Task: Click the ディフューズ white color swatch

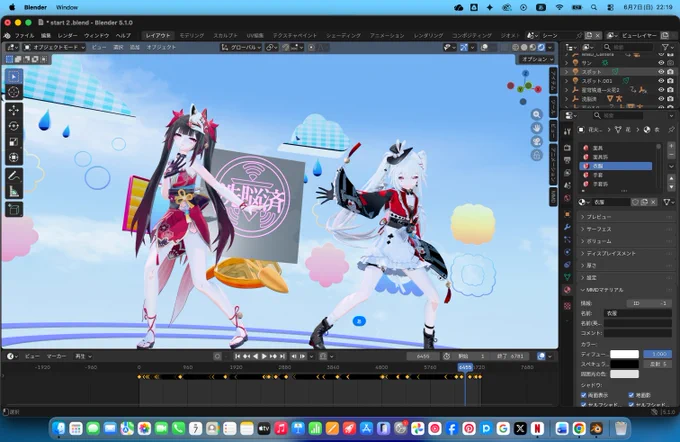Action: click(624, 354)
